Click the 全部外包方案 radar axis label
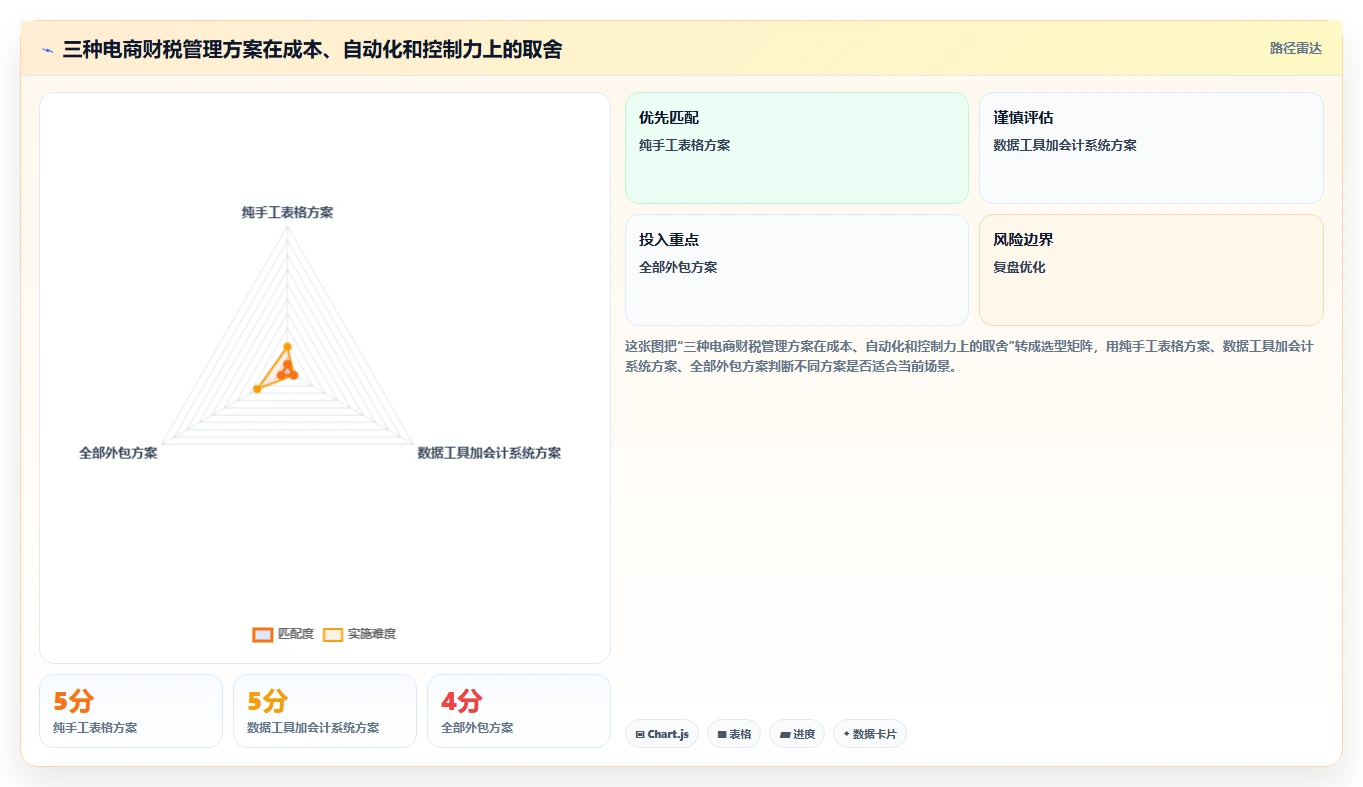 [118, 453]
